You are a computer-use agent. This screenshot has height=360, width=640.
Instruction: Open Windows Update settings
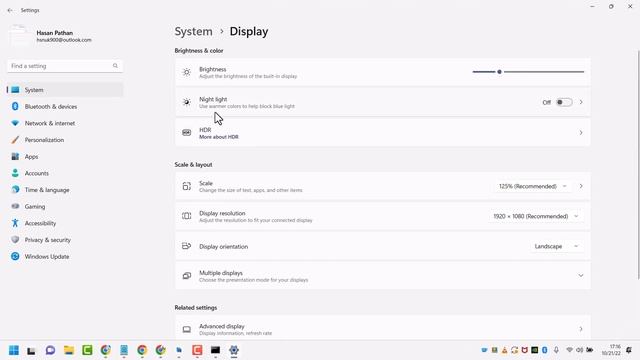[x=65, y=257]
